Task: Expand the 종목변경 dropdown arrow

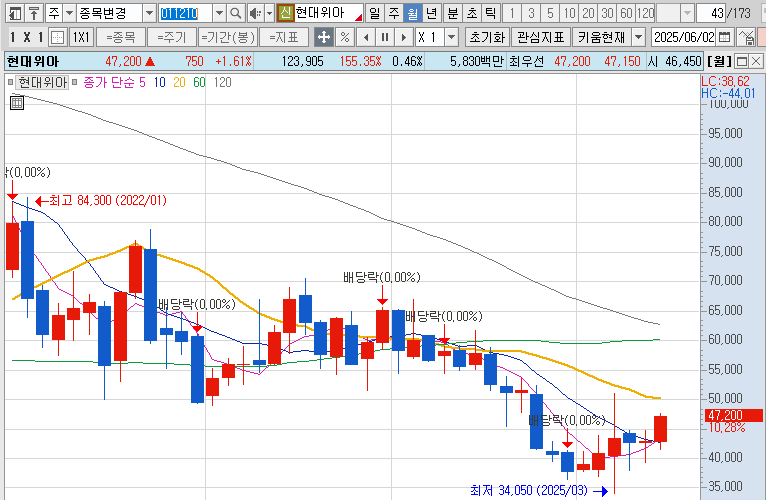Action: [x=149, y=13]
